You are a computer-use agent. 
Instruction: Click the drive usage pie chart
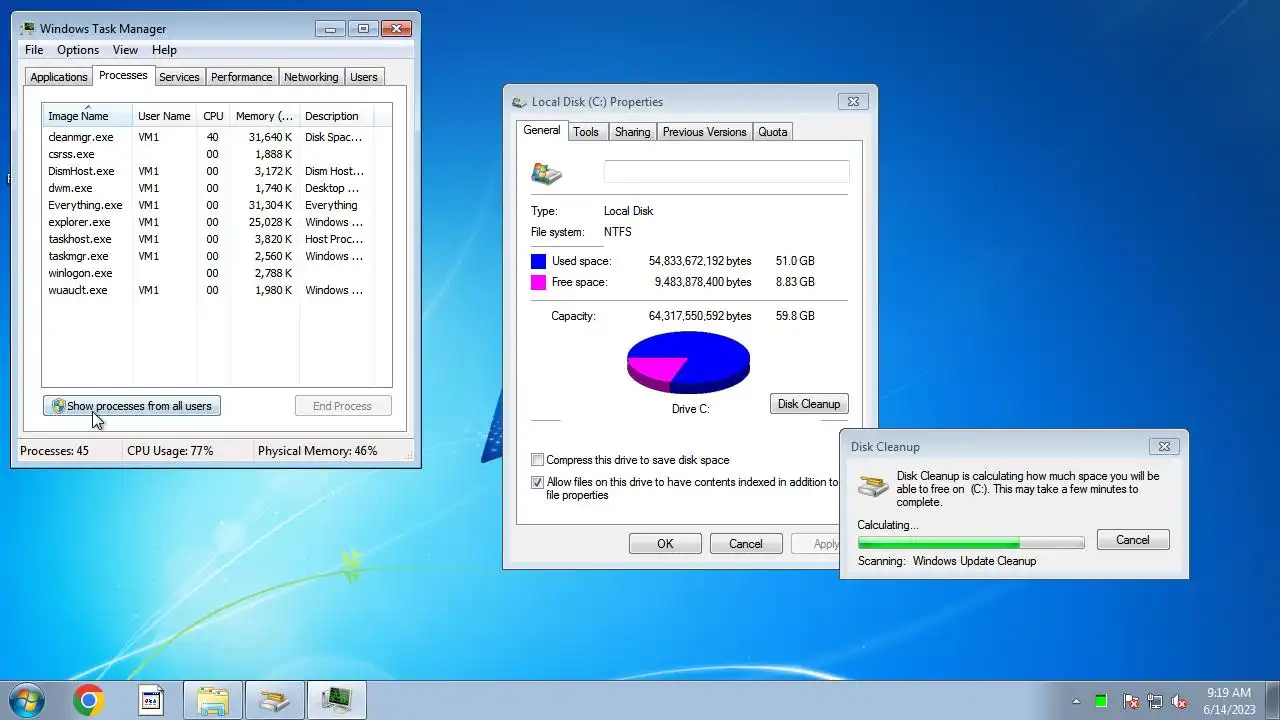click(688, 362)
